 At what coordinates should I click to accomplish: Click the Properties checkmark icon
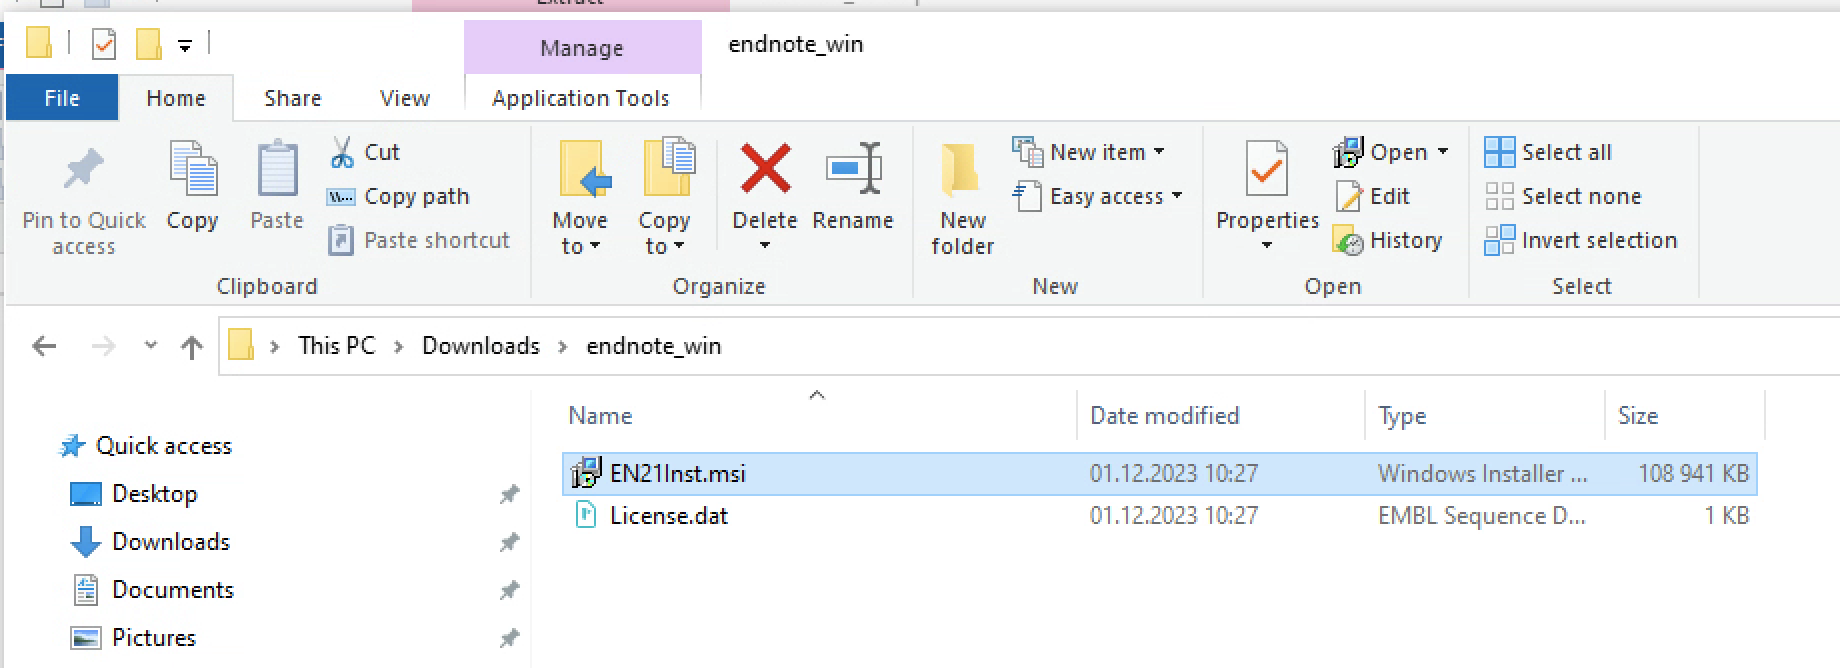[x=1266, y=168]
